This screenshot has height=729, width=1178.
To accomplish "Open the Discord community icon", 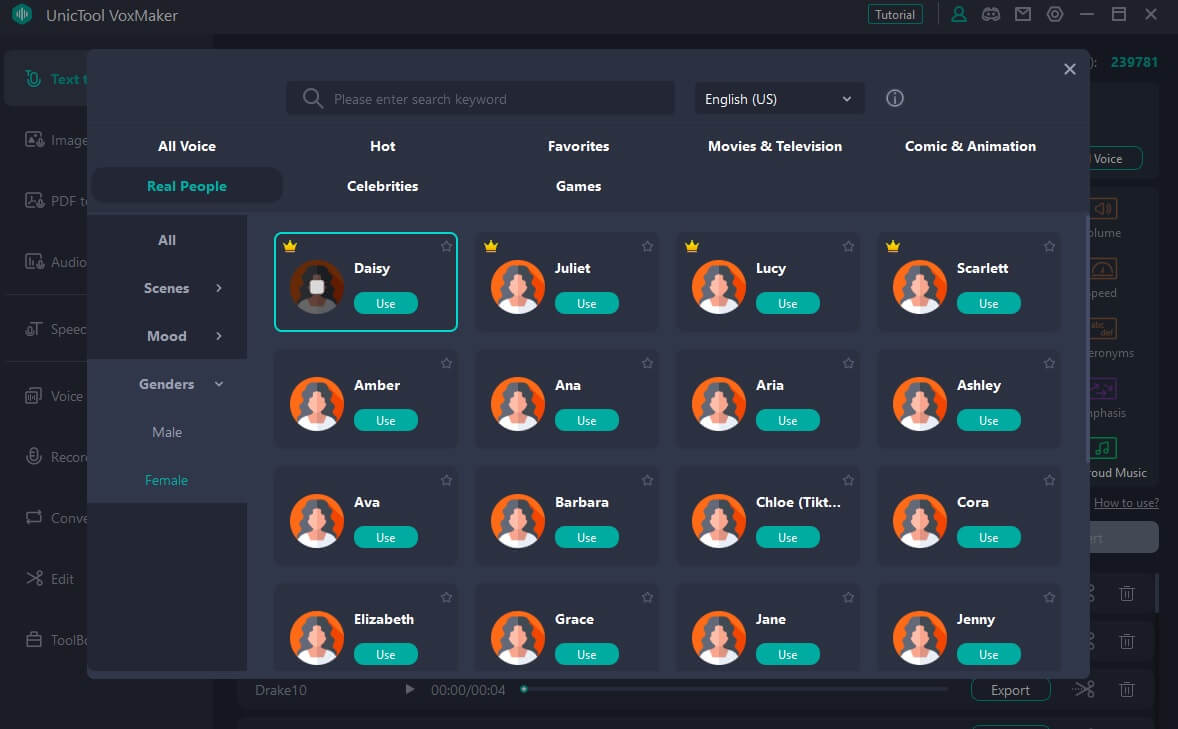I will tap(991, 14).
